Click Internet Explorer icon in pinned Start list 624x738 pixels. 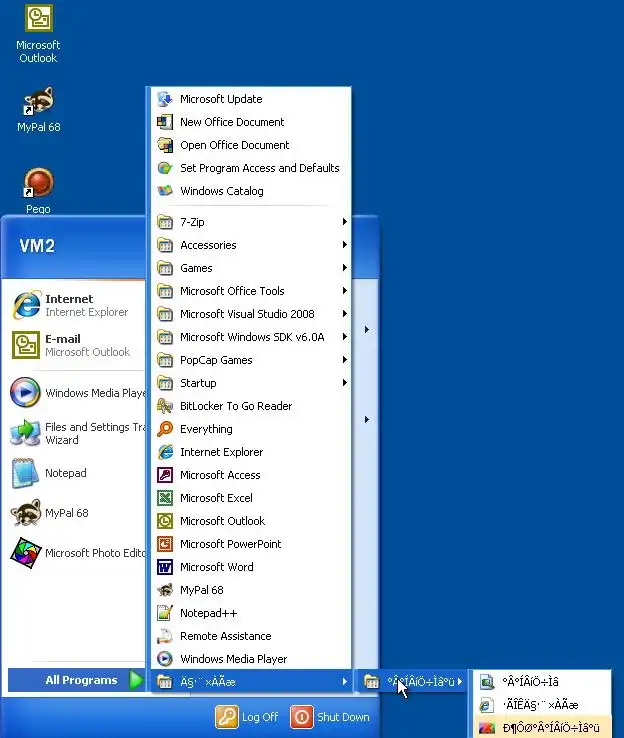point(26,305)
